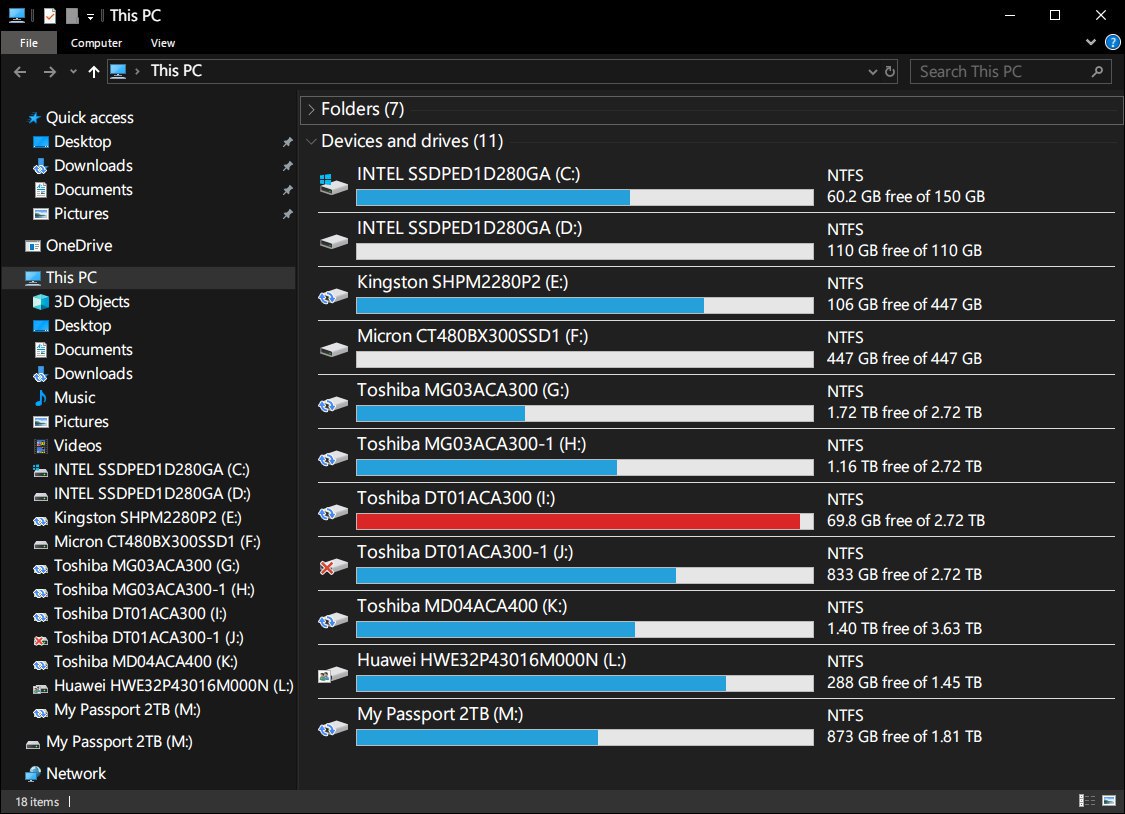Go up one folder level
This screenshot has height=814, width=1125.
(93, 72)
